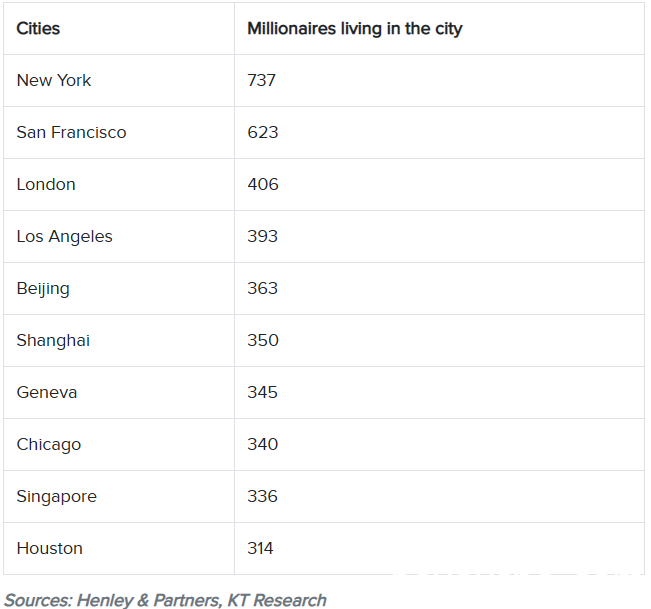Select the New York cell
The image size is (651, 609).
coord(119,81)
